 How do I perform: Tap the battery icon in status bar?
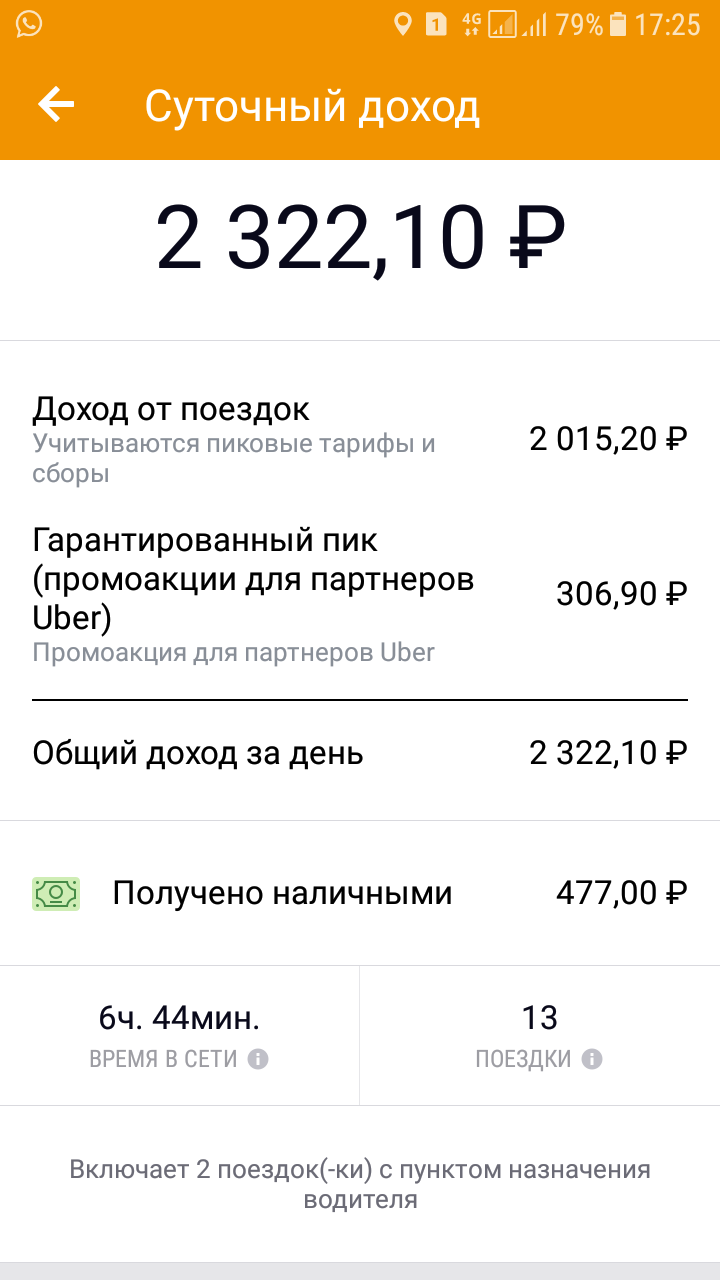(x=619, y=24)
